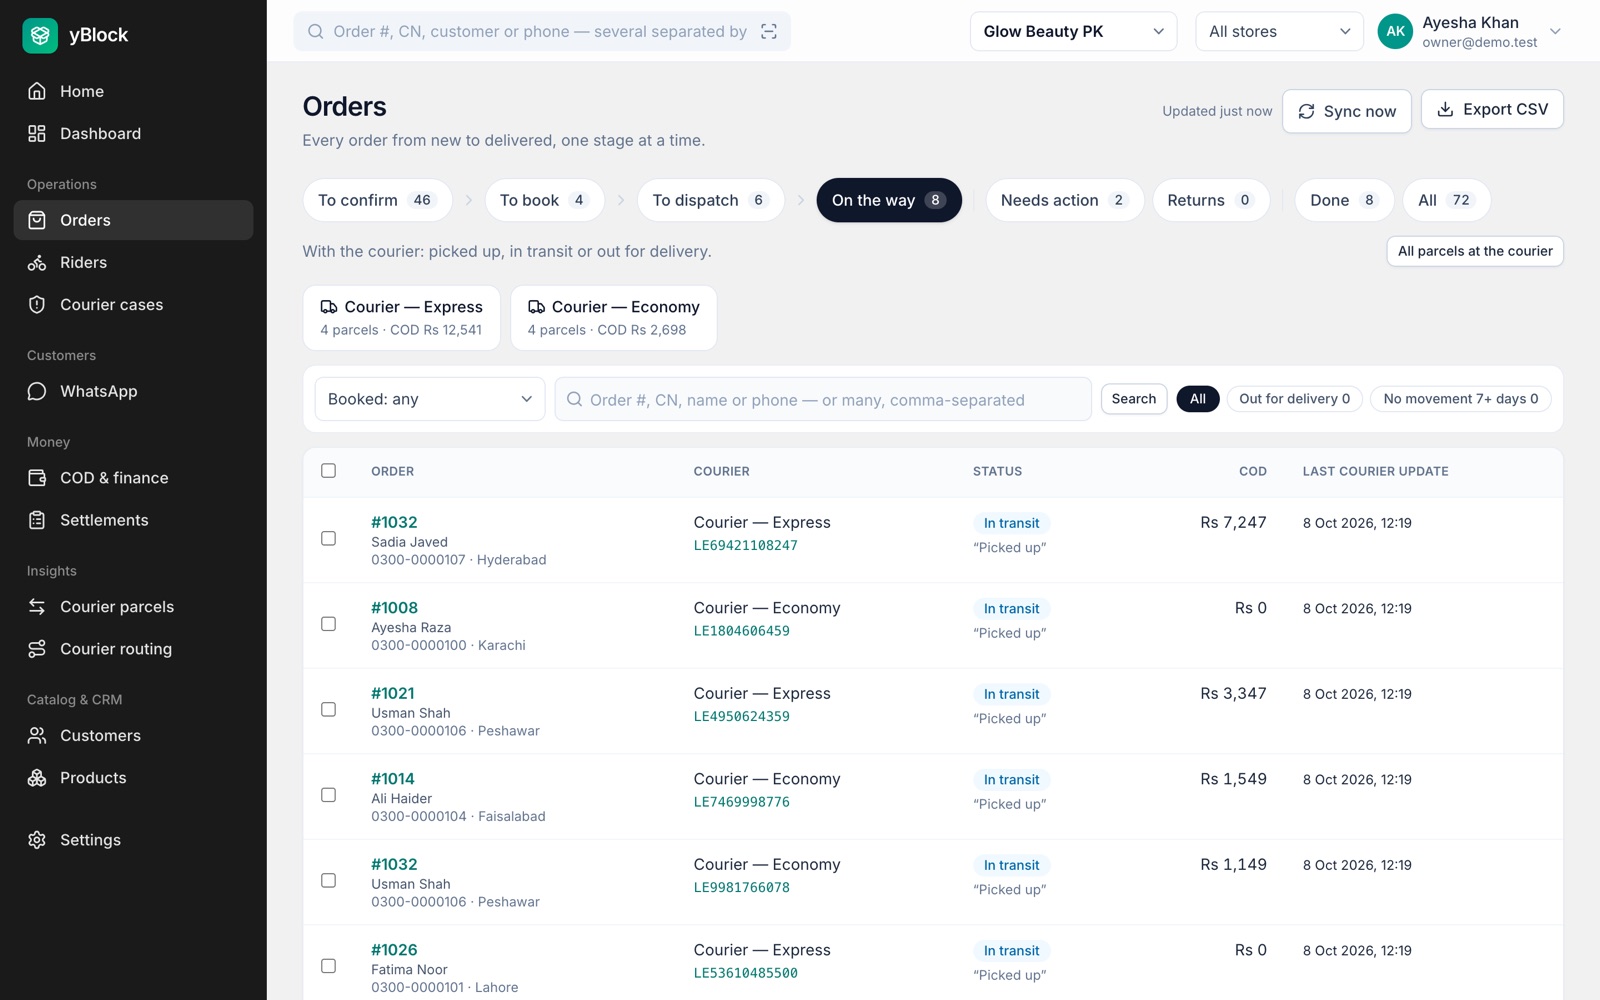Click the Sync now refresh button
1600x1000 pixels.
tap(1346, 111)
